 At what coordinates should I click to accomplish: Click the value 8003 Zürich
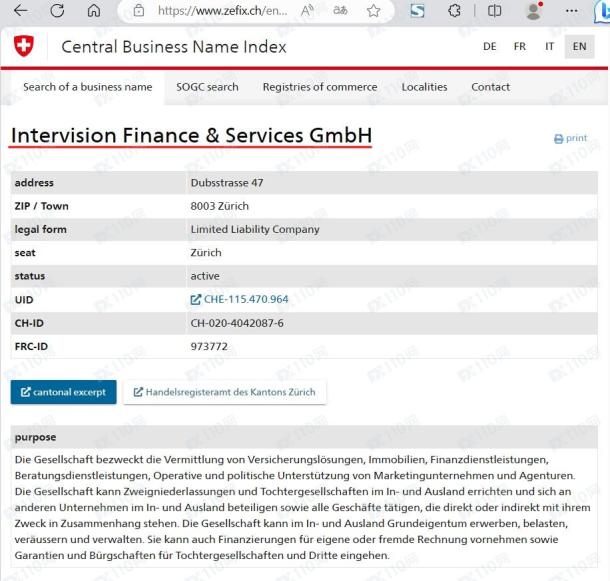[219, 206]
